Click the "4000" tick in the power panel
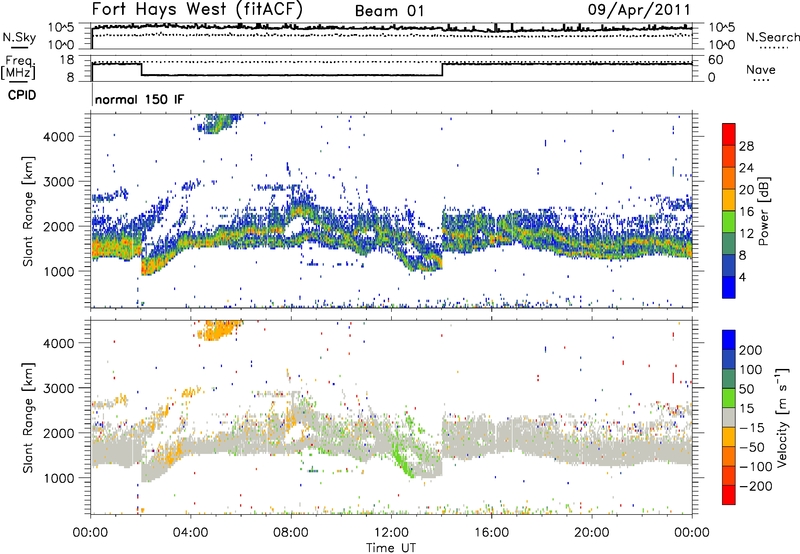The image size is (800, 554). [59, 137]
